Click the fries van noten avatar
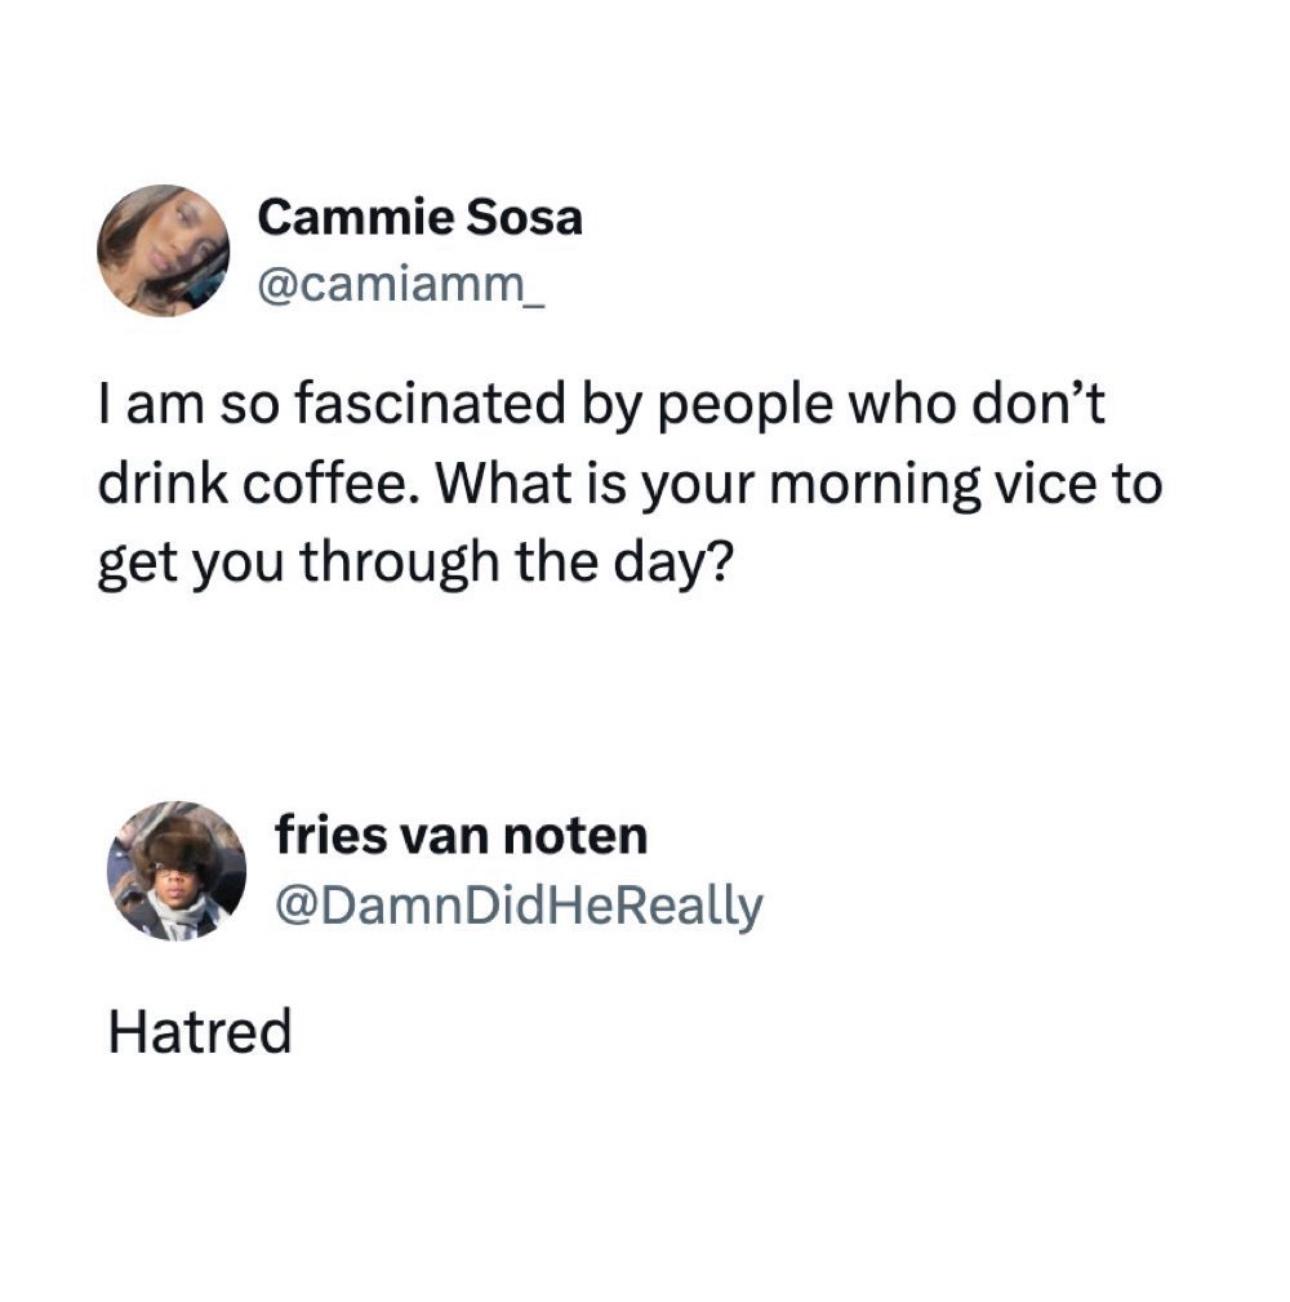1290x1302 pixels. 176,870
